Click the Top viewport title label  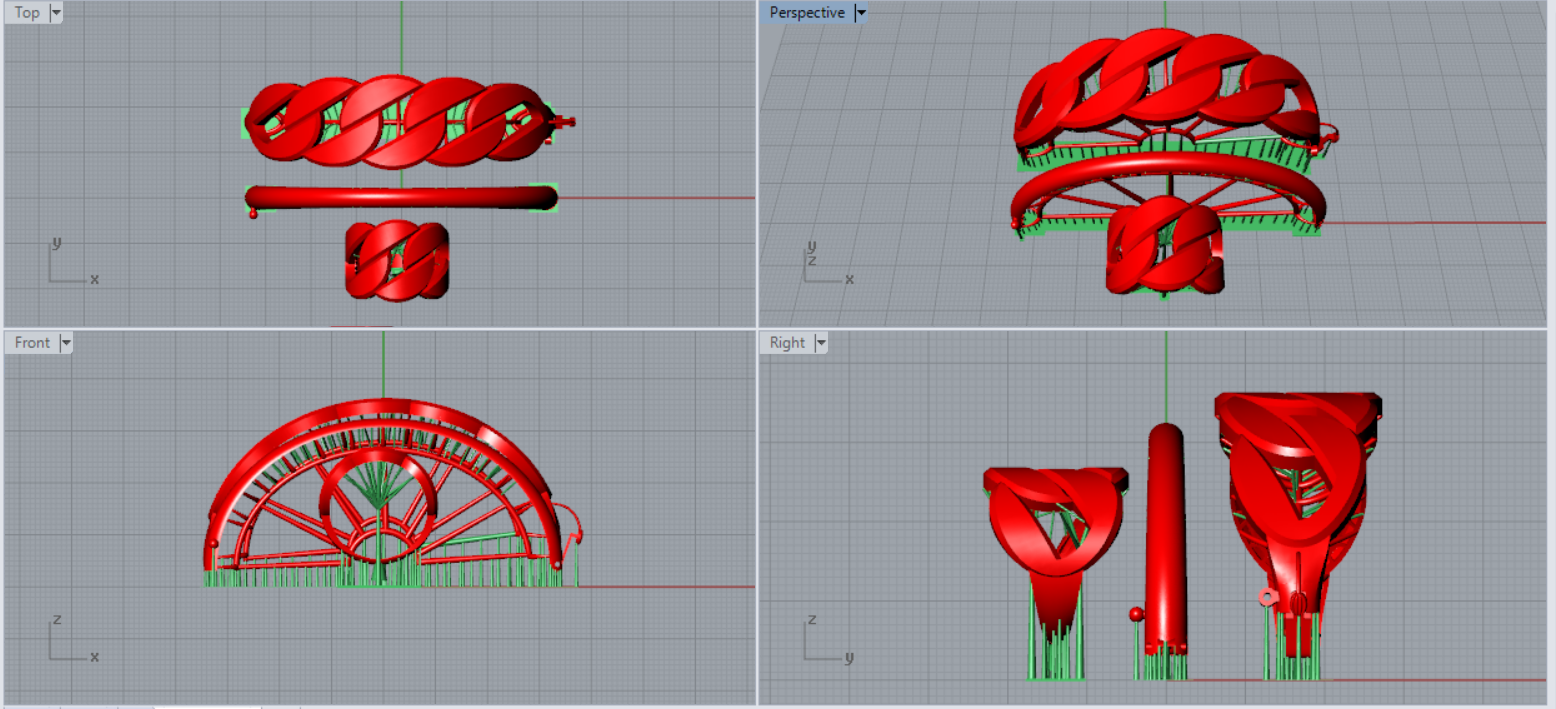click(27, 13)
